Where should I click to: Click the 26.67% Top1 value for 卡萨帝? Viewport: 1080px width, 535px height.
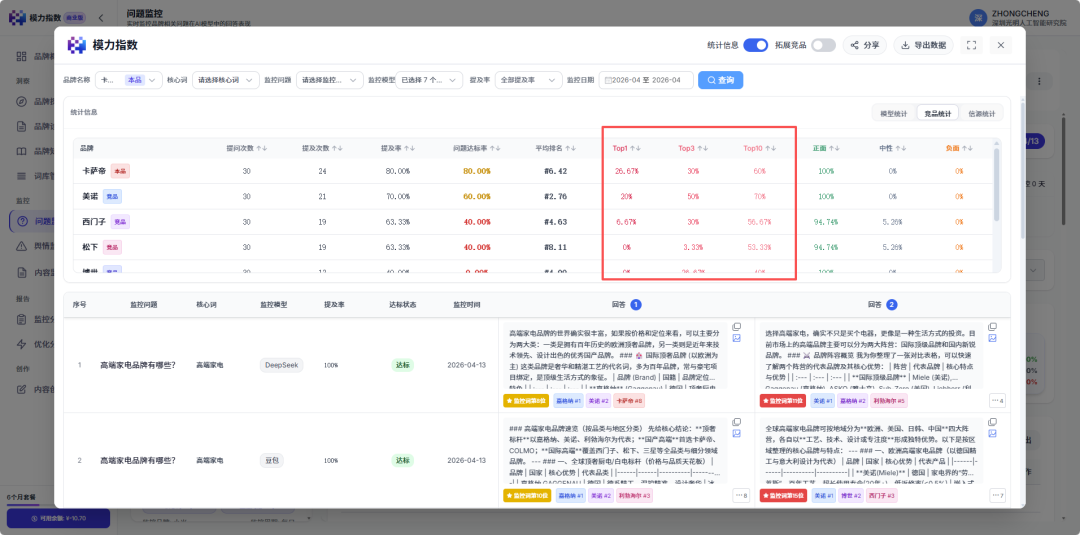[626, 171]
